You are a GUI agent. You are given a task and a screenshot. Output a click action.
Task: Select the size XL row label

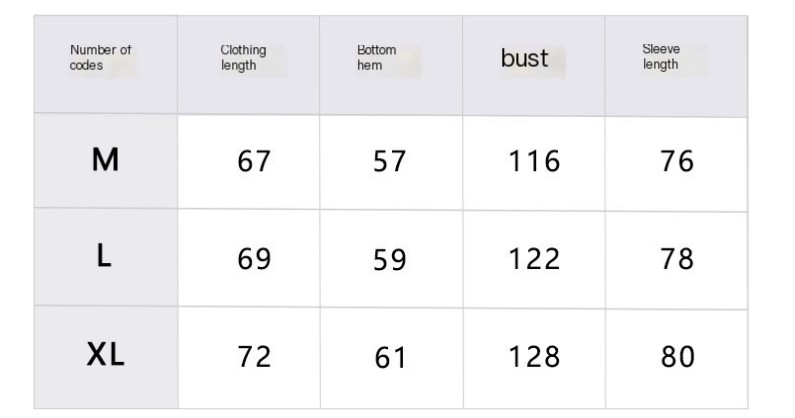click(105, 355)
